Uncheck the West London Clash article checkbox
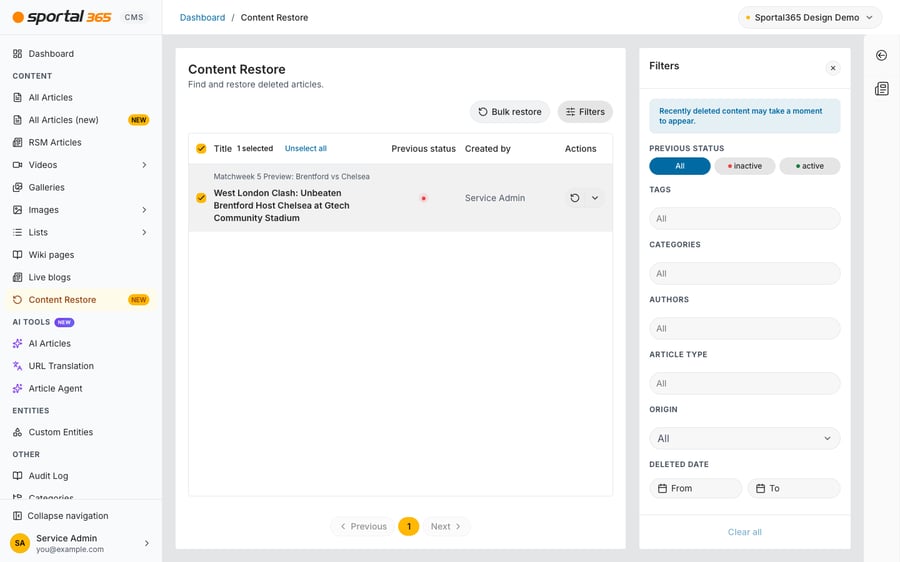900x562 pixels. pyautogui.click(x=201, y=198)
